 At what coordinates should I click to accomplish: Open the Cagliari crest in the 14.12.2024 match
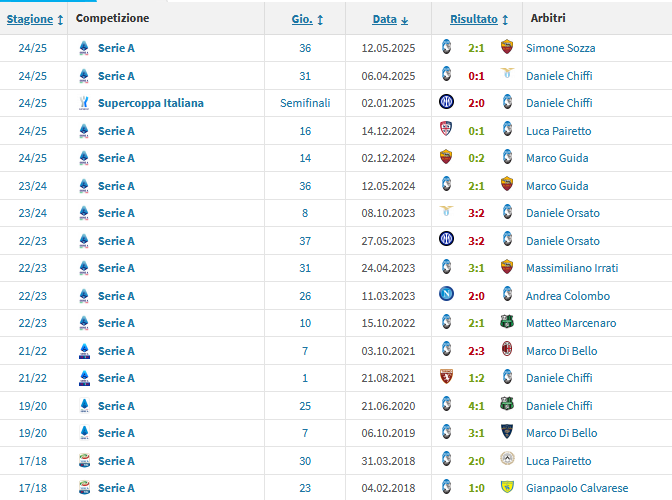(446, 130)
